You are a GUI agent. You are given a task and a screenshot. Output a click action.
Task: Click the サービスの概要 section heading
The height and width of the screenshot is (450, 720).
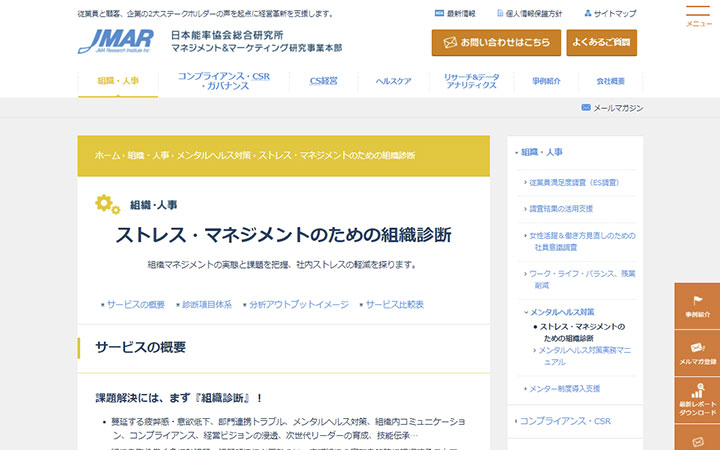pos(141,347)
